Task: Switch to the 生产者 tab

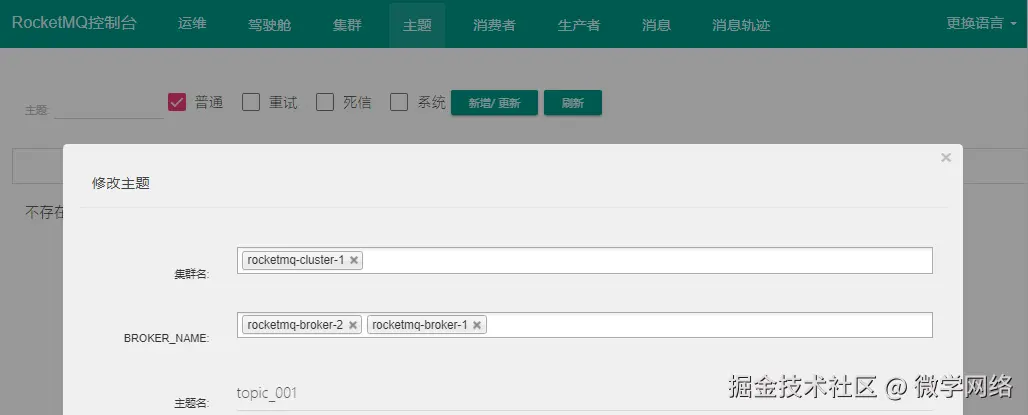Action: click(579, 24)
